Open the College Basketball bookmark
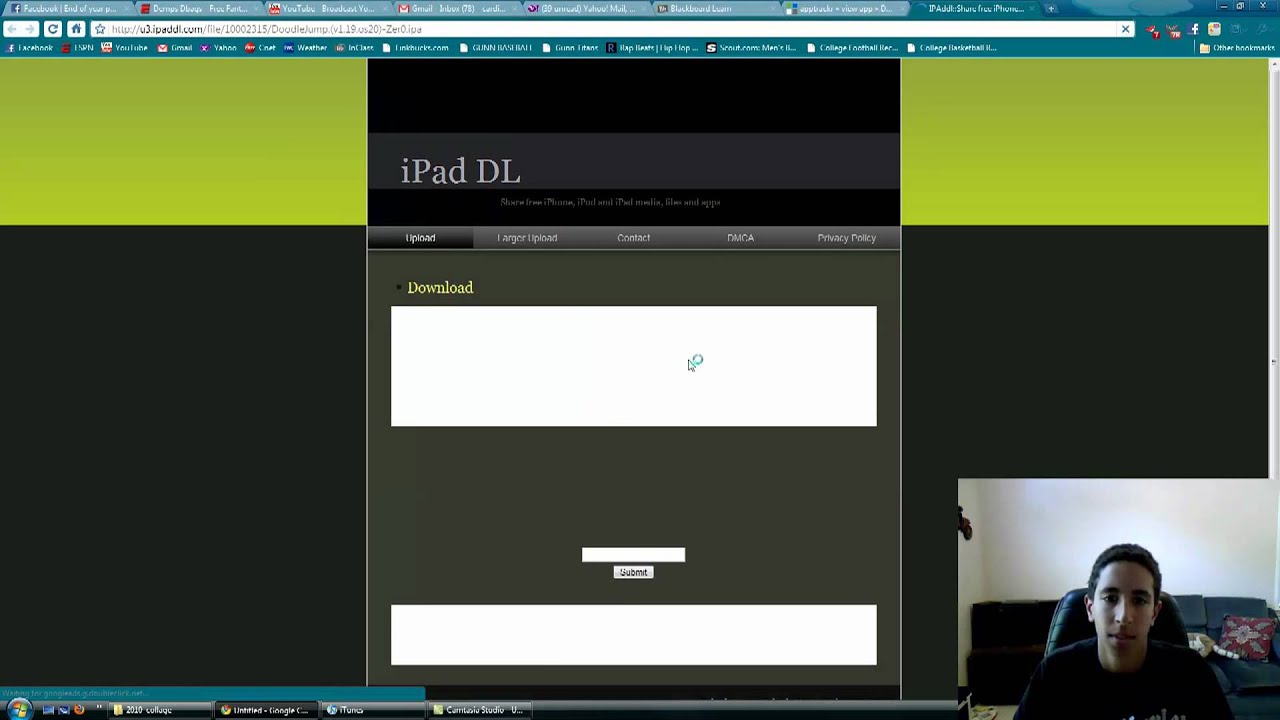Viewport: 1280px width, 720px height. click(x=951, y=48)
